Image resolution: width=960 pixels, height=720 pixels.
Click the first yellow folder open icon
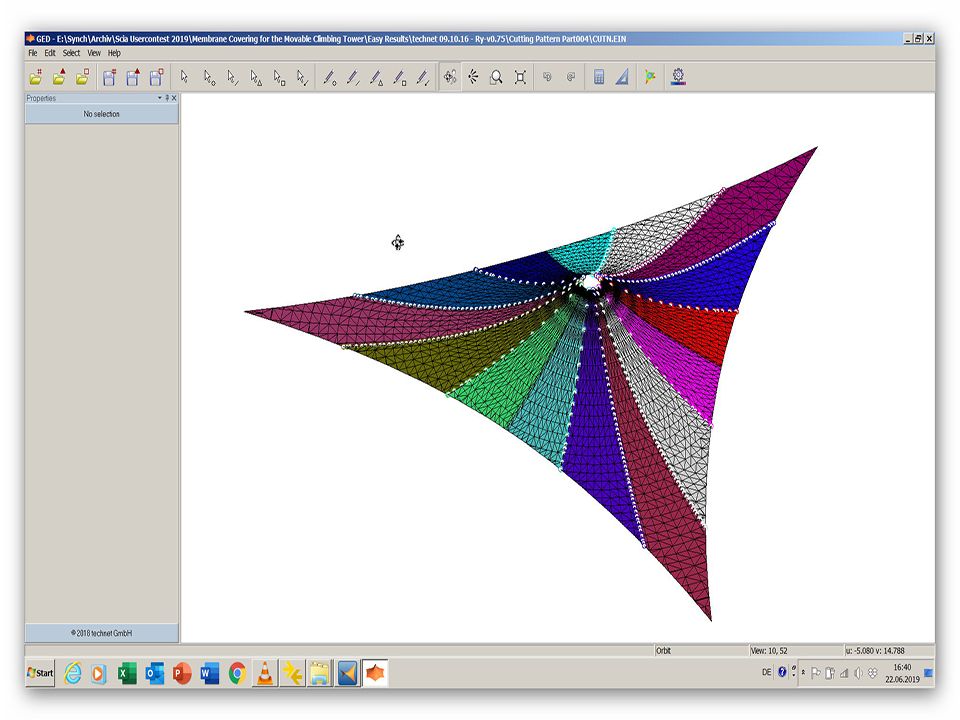coord(36,77)
